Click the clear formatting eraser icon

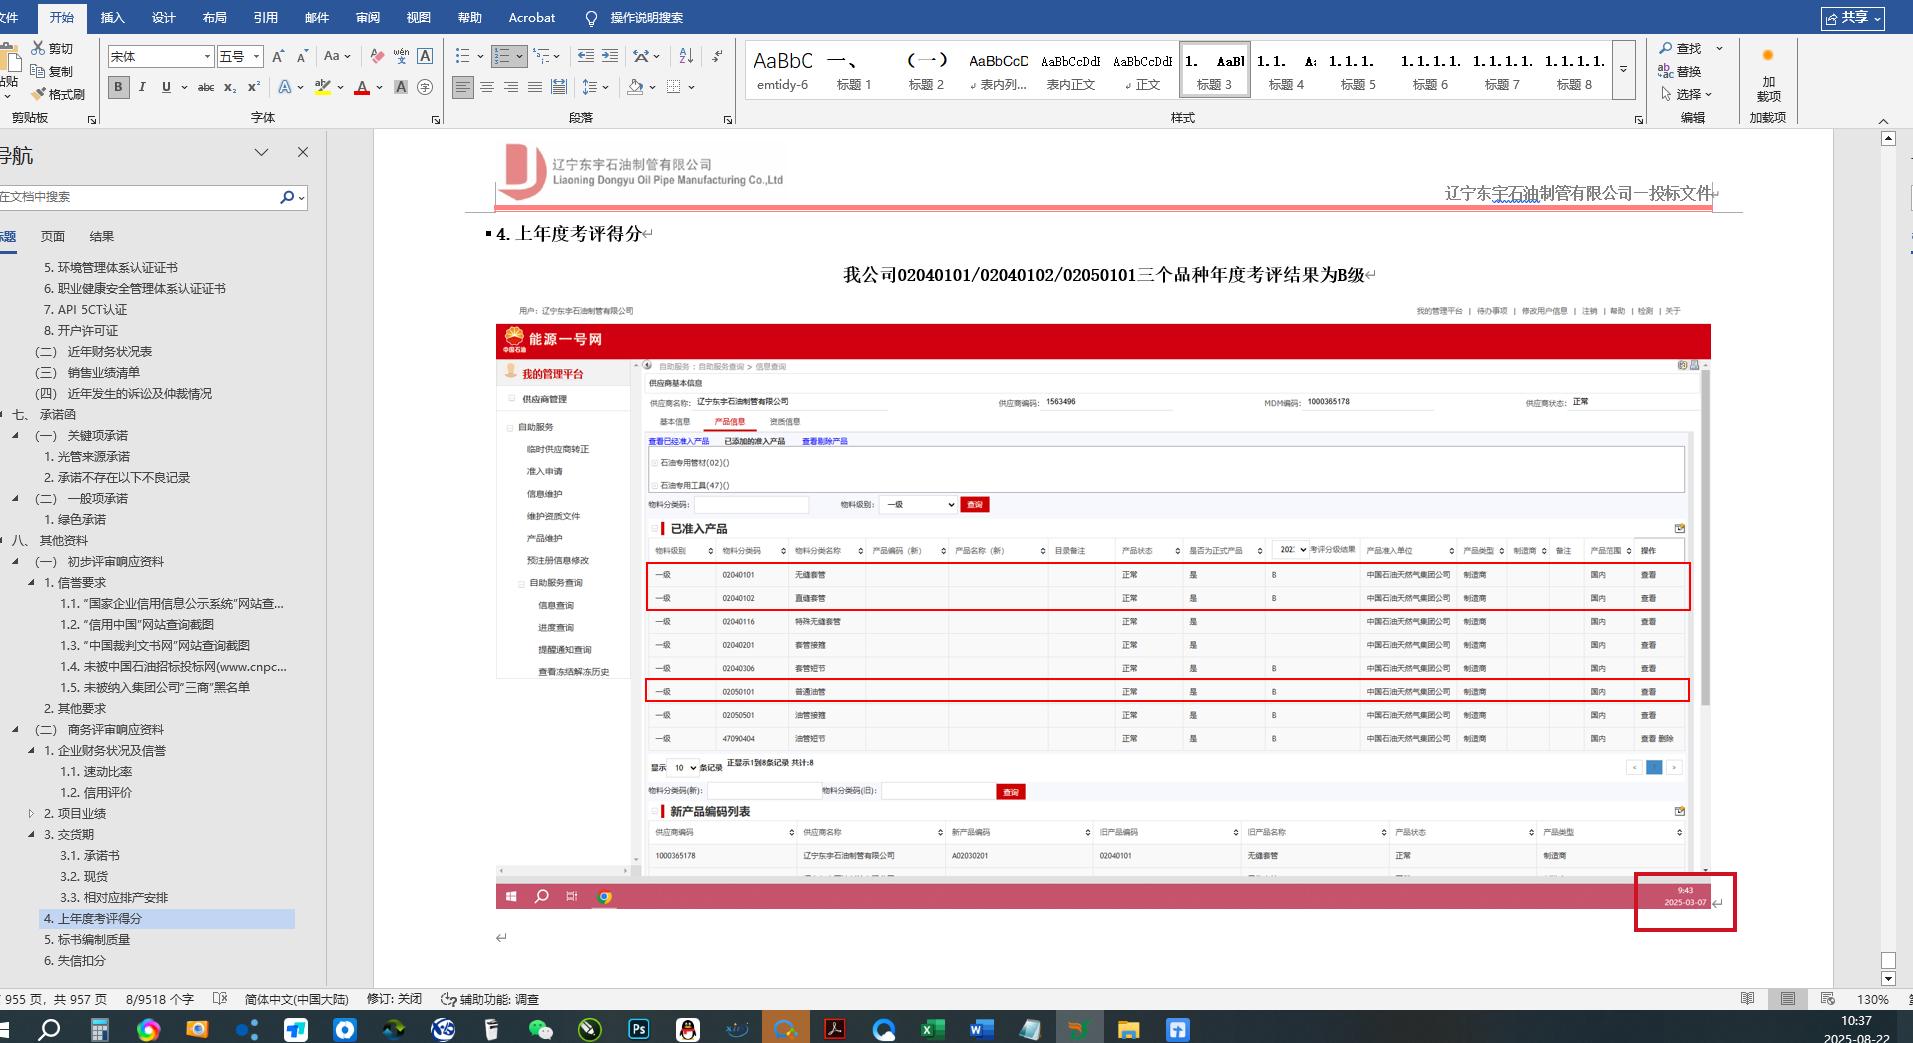pos(377,56)
